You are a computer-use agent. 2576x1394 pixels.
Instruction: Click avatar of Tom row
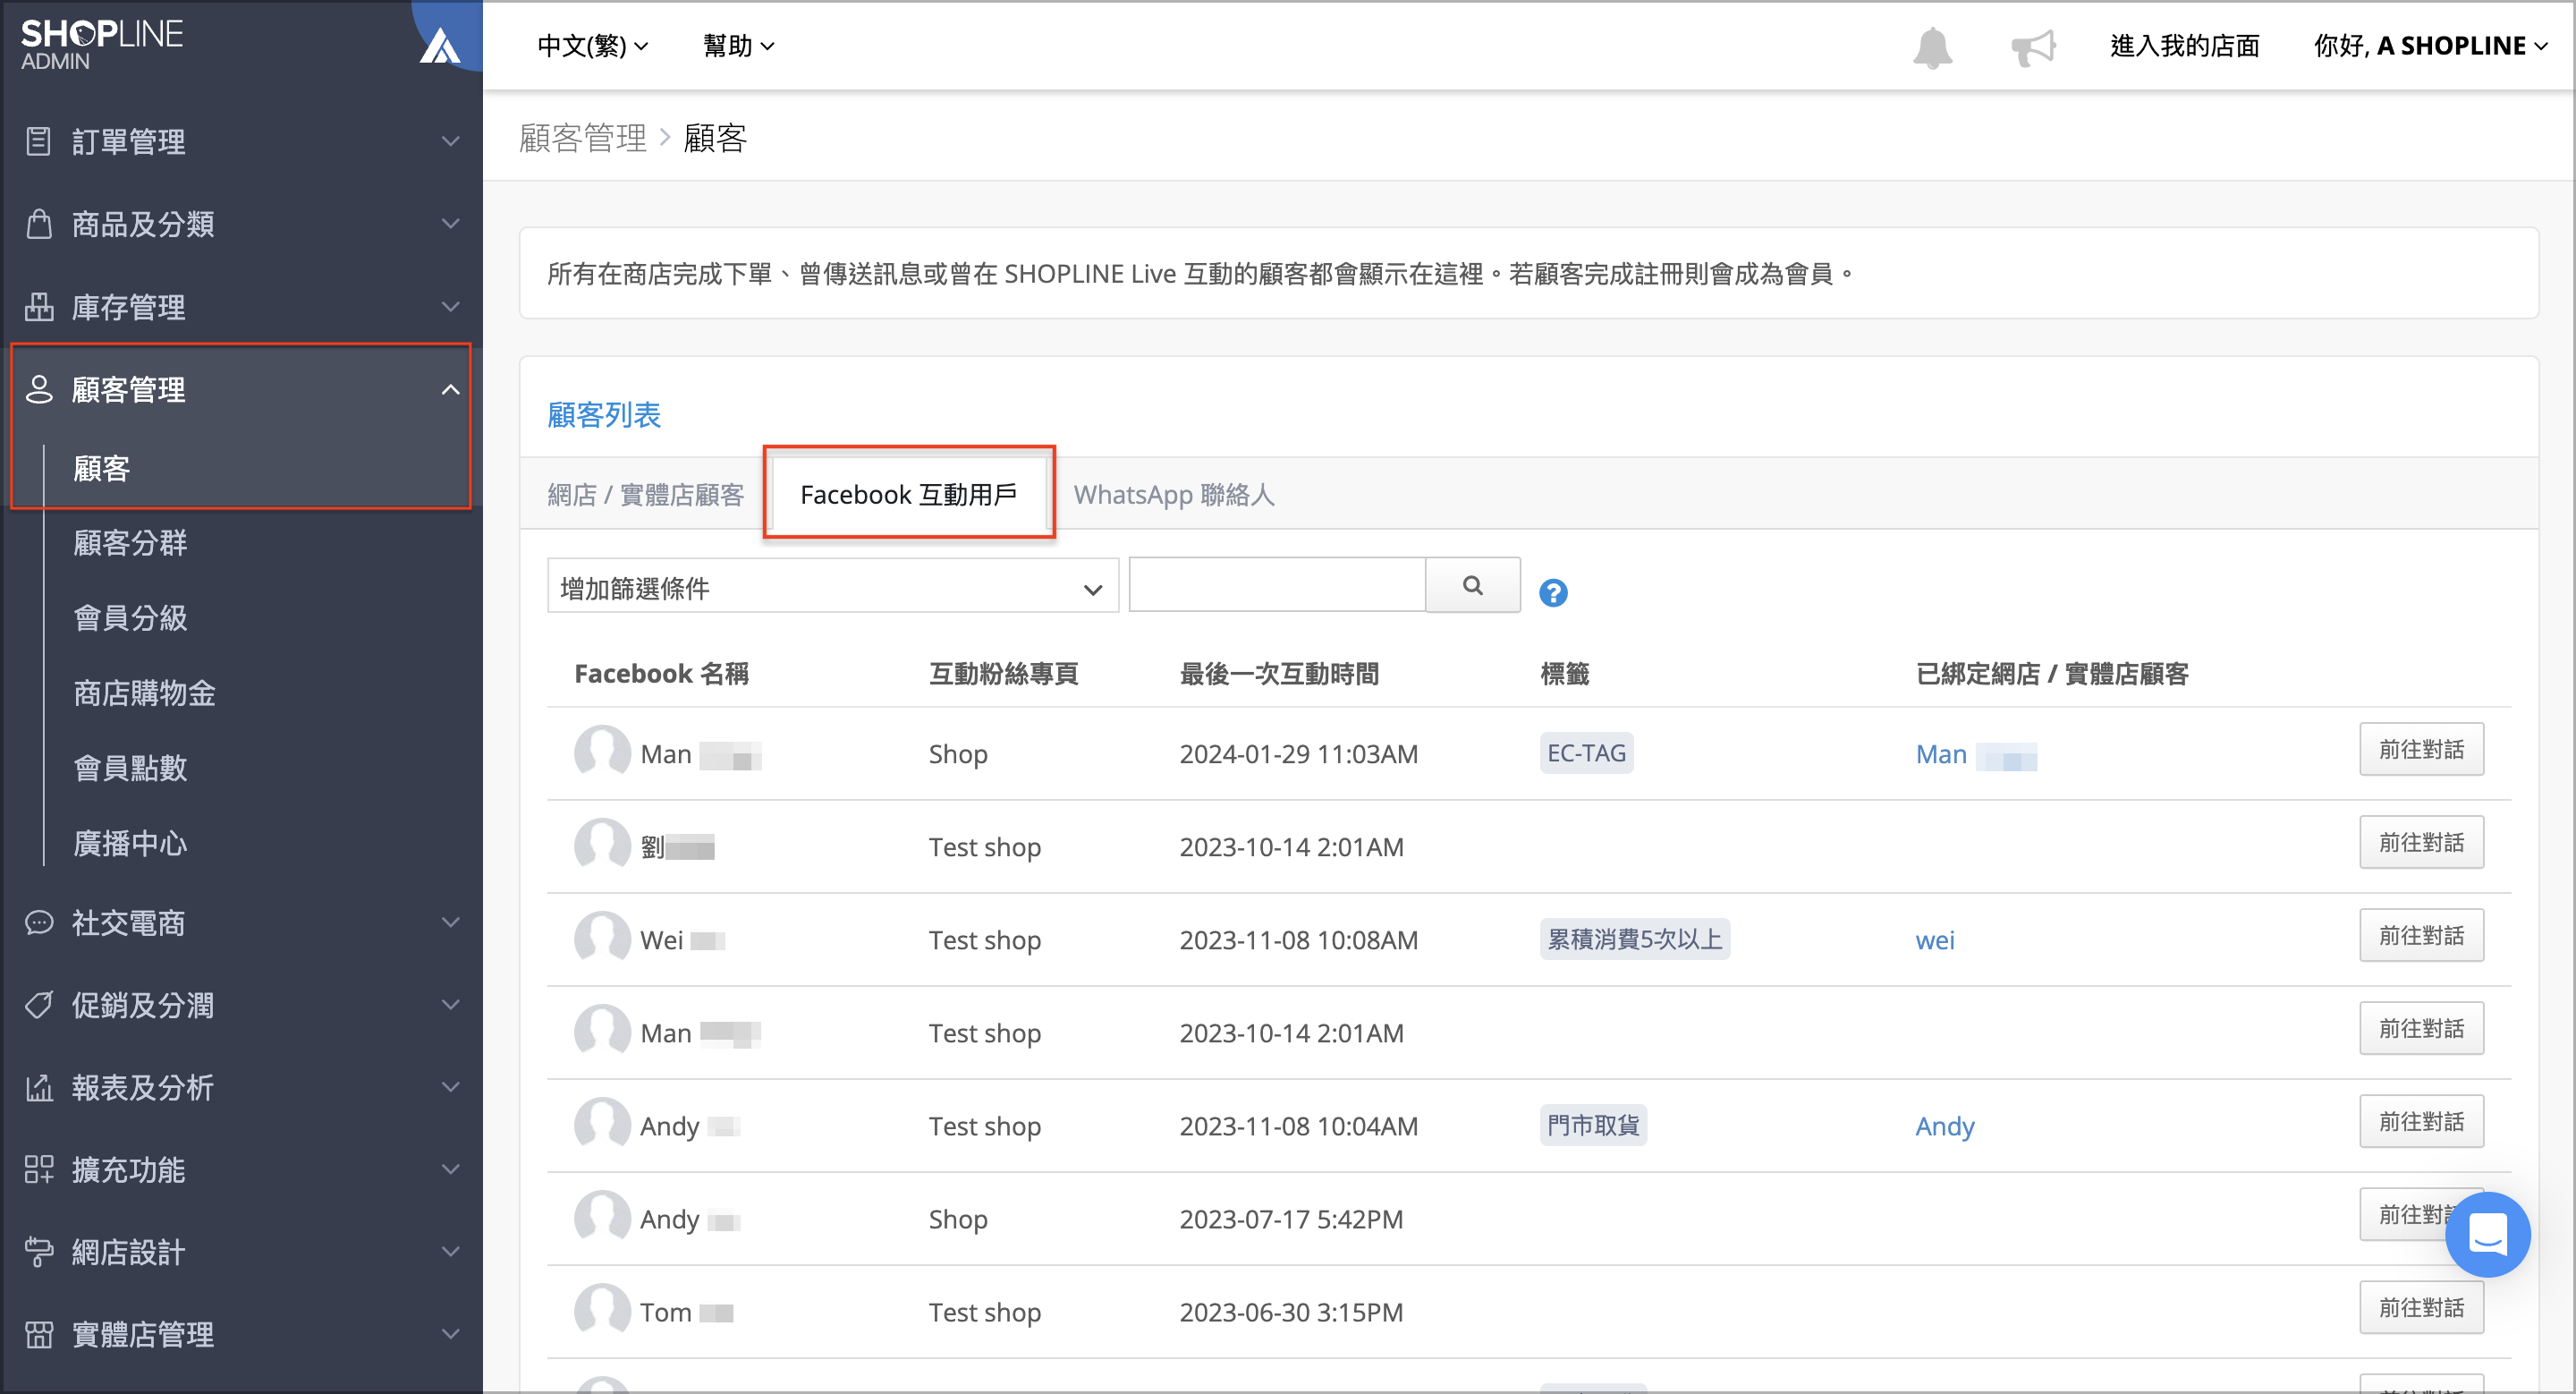point(602,1311)
